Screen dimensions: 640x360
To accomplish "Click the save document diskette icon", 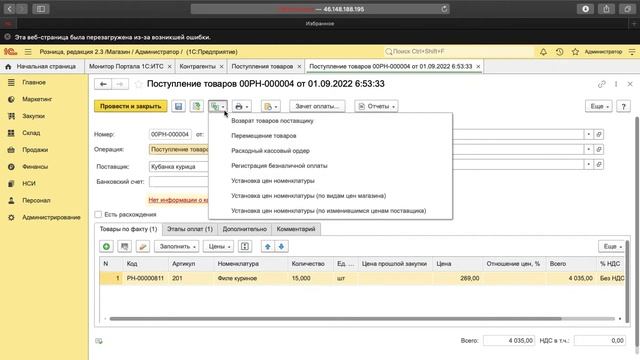I will [x=178, y=106].
